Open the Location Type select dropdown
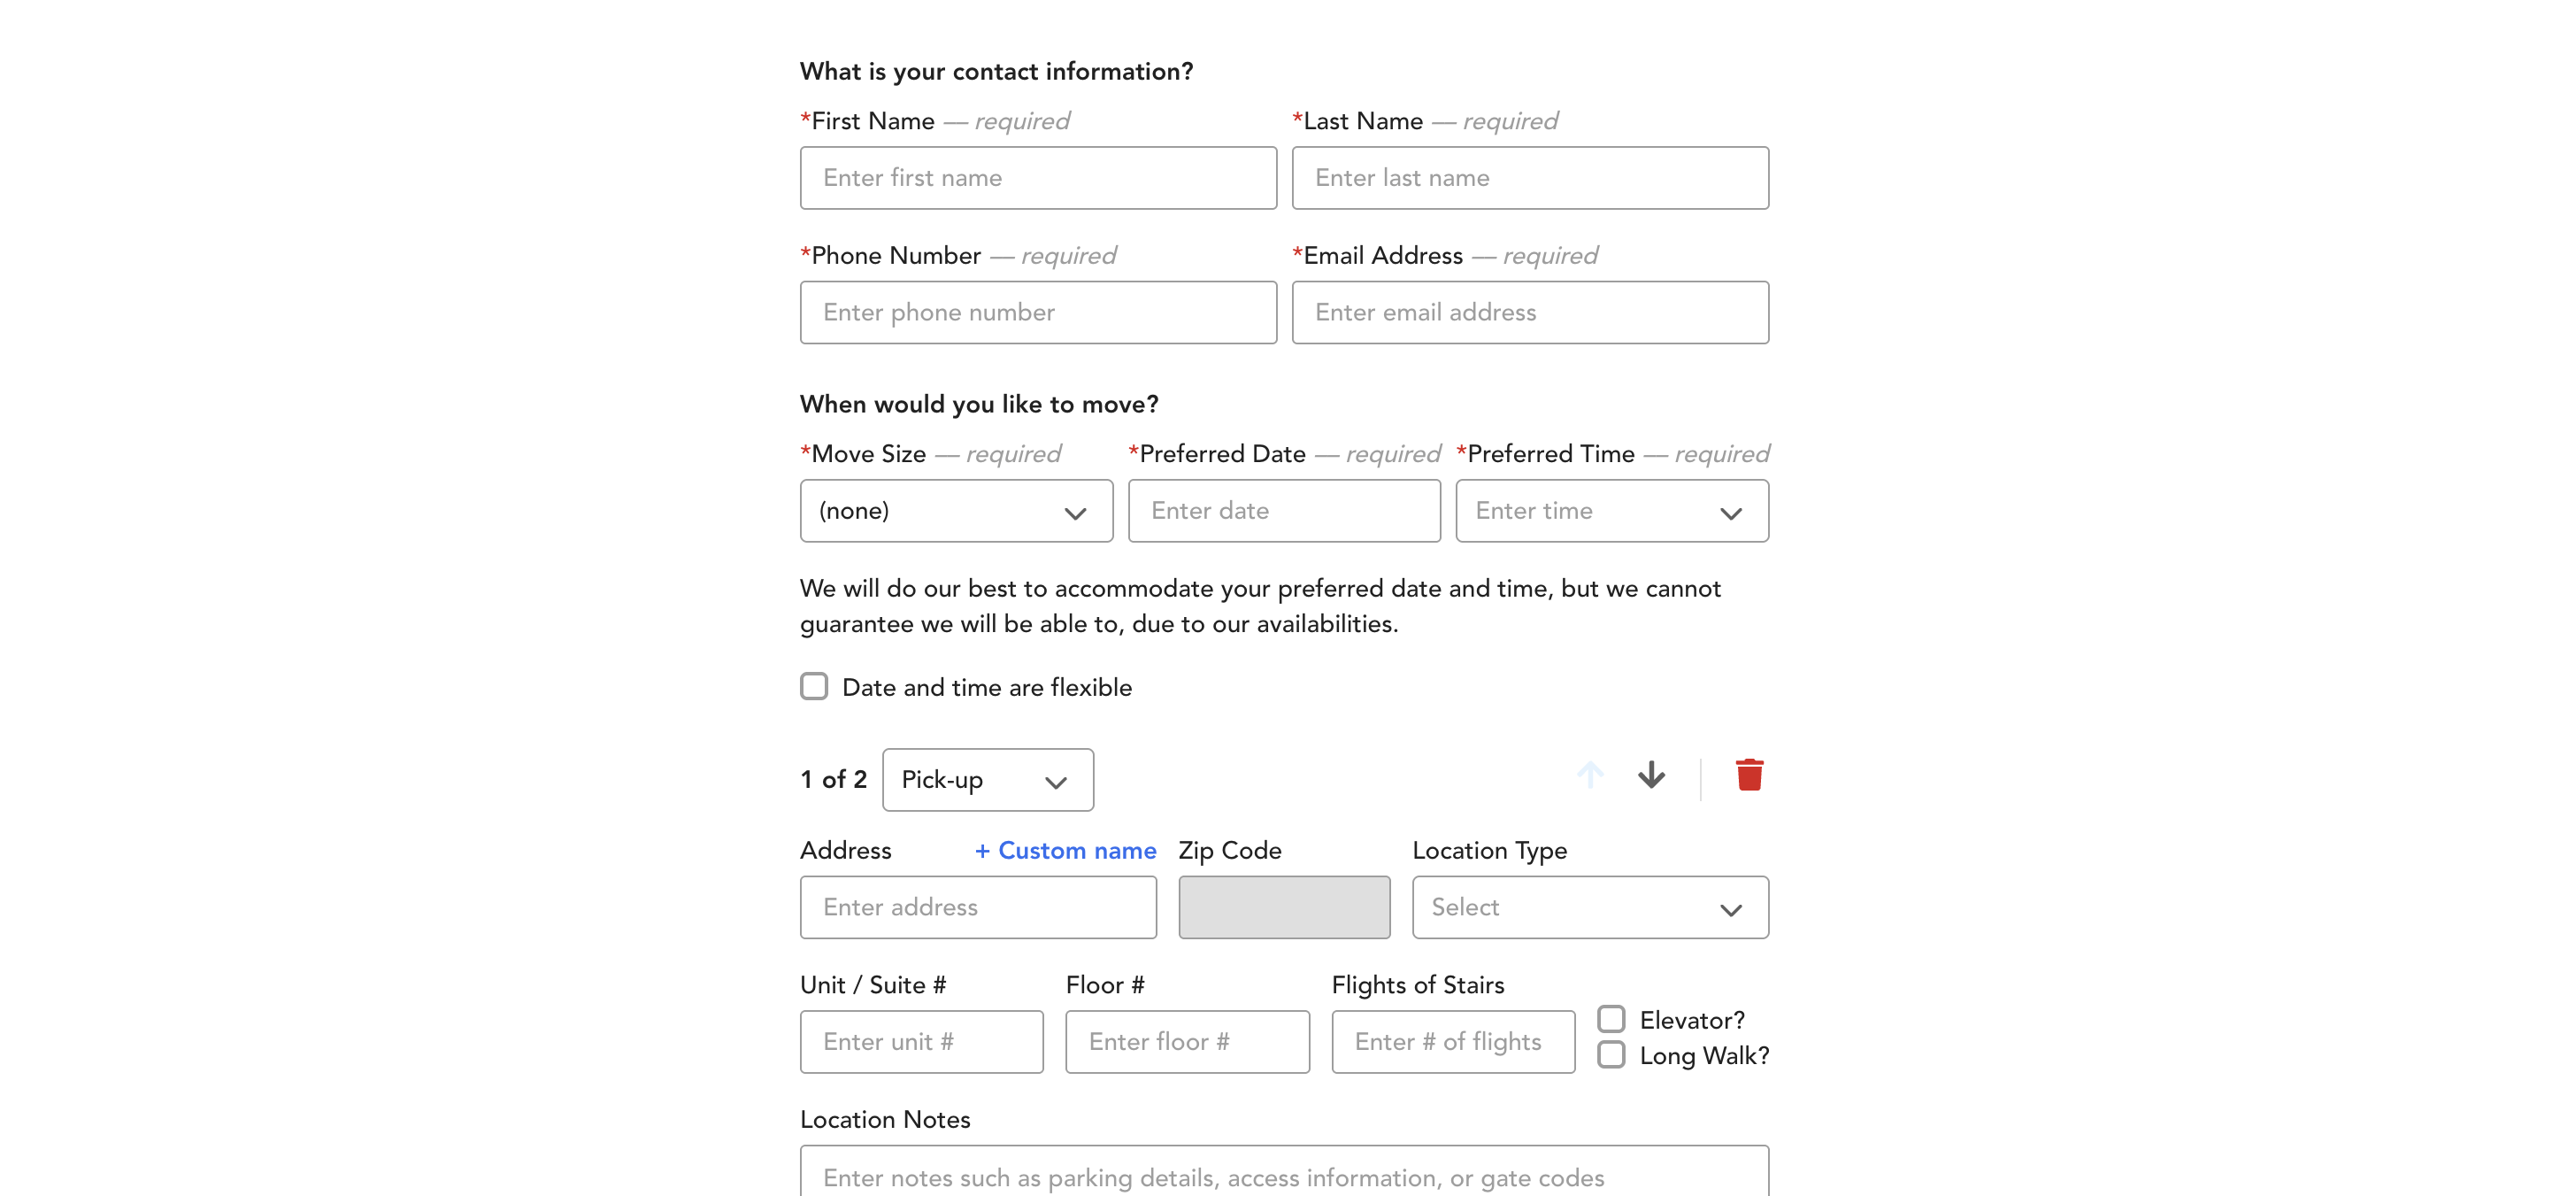The height and width of the screenshot is (1196, 2576). click(1589, 907)
